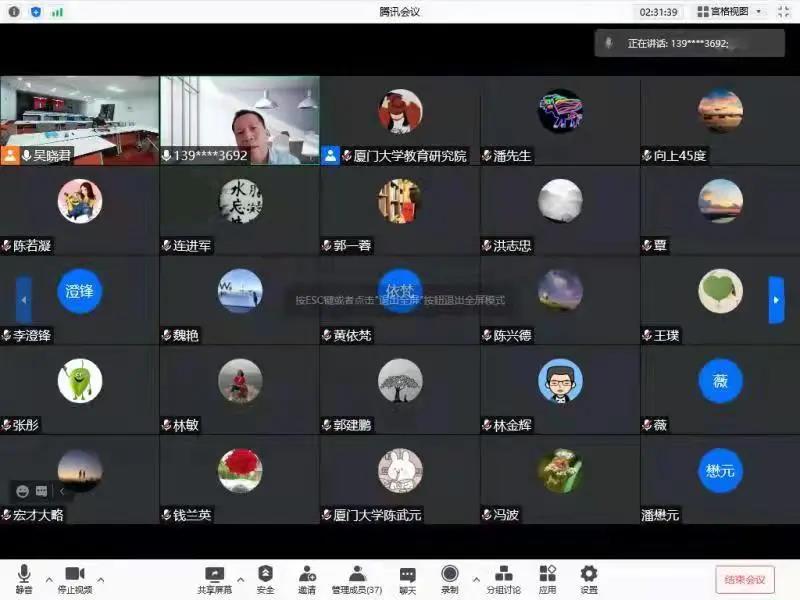Exit fullscreen using top-right icon
Viewport: 800px width, 600px height.
(783, 12)
